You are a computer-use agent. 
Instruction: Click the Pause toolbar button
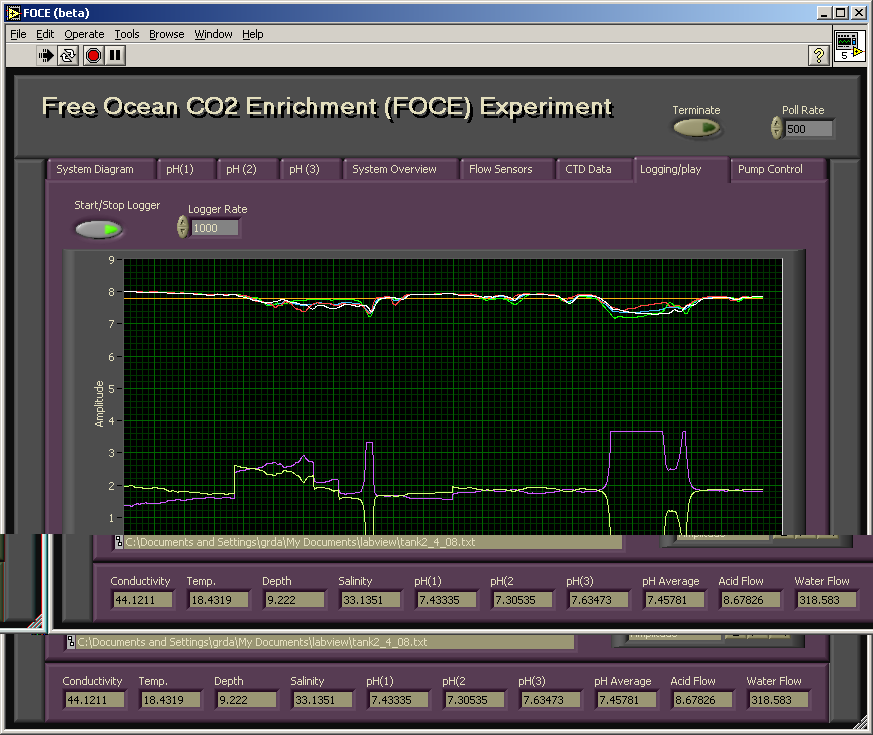point(115,55)
